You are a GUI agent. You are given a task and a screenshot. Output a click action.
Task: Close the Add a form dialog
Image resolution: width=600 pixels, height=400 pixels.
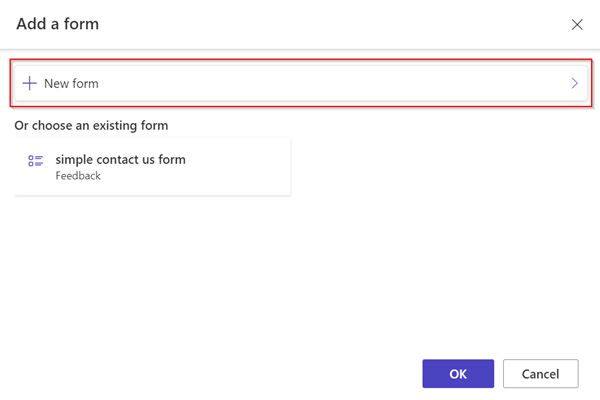577,24
